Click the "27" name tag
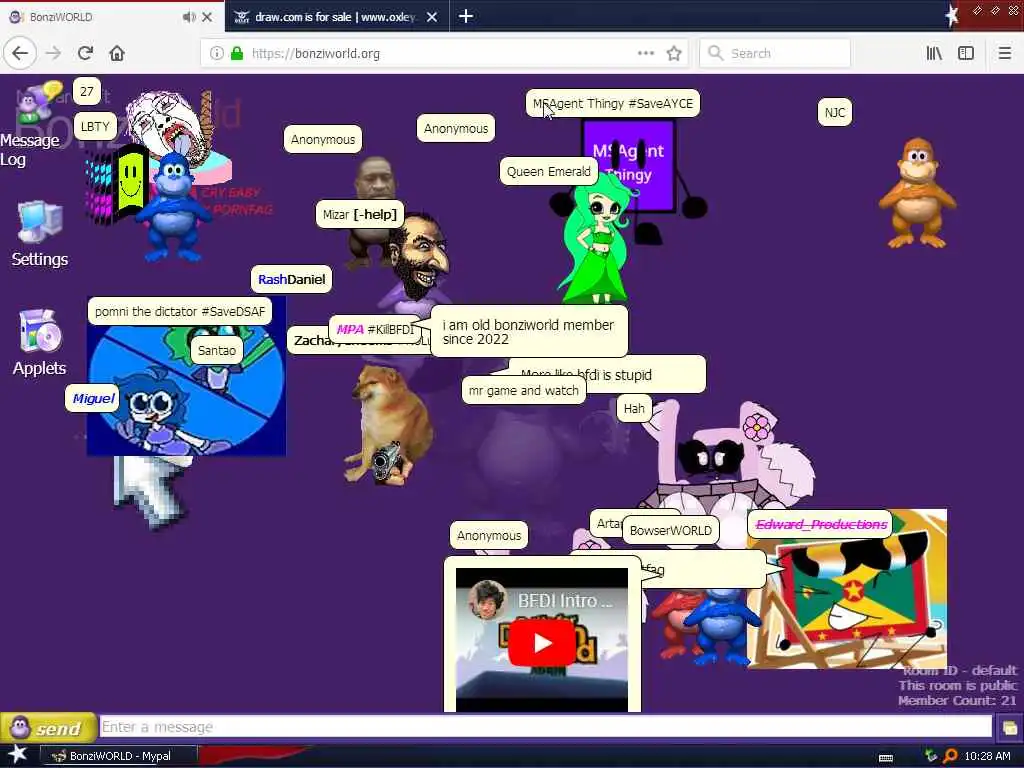 coord(87,91)
